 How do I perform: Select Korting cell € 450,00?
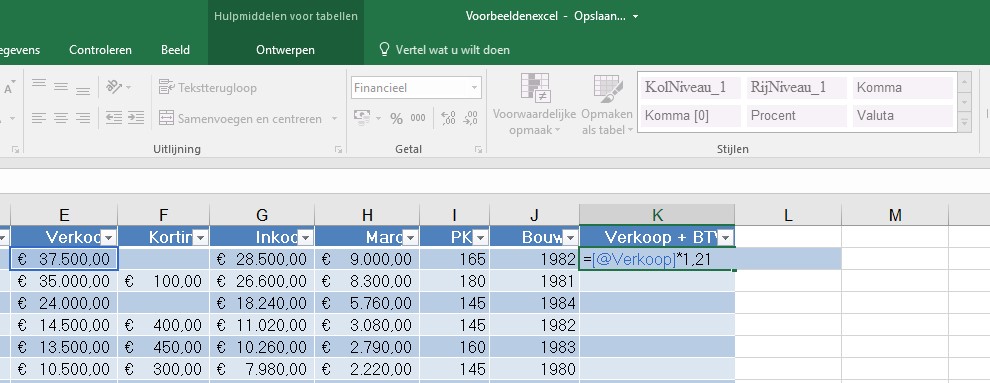[x=164, y=347]
